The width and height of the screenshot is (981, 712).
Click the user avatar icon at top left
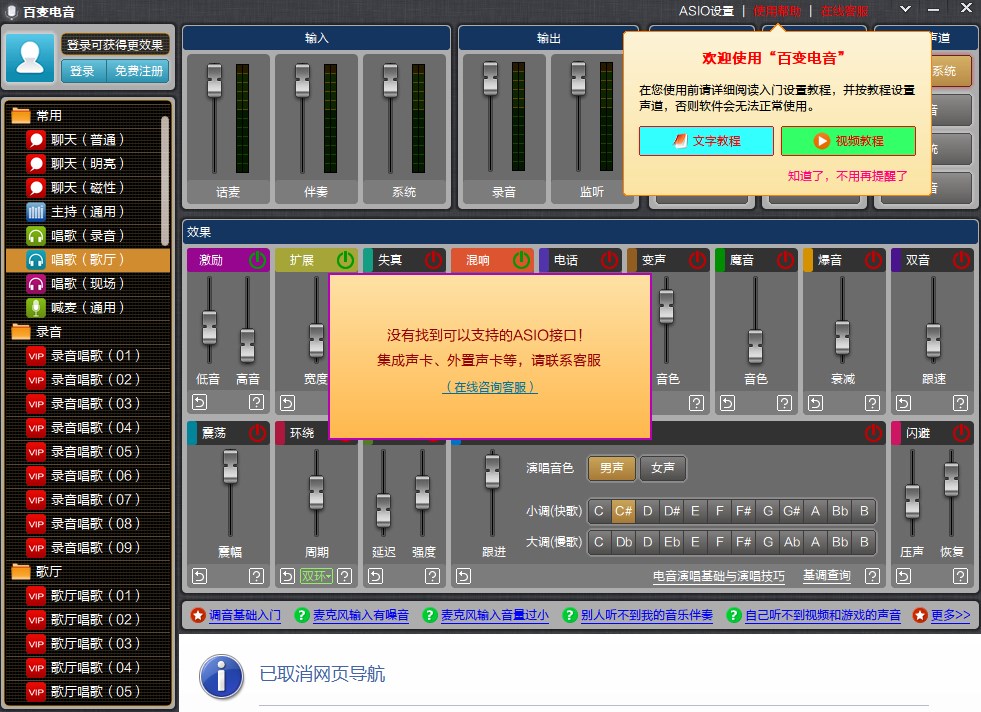click(30, 57)
